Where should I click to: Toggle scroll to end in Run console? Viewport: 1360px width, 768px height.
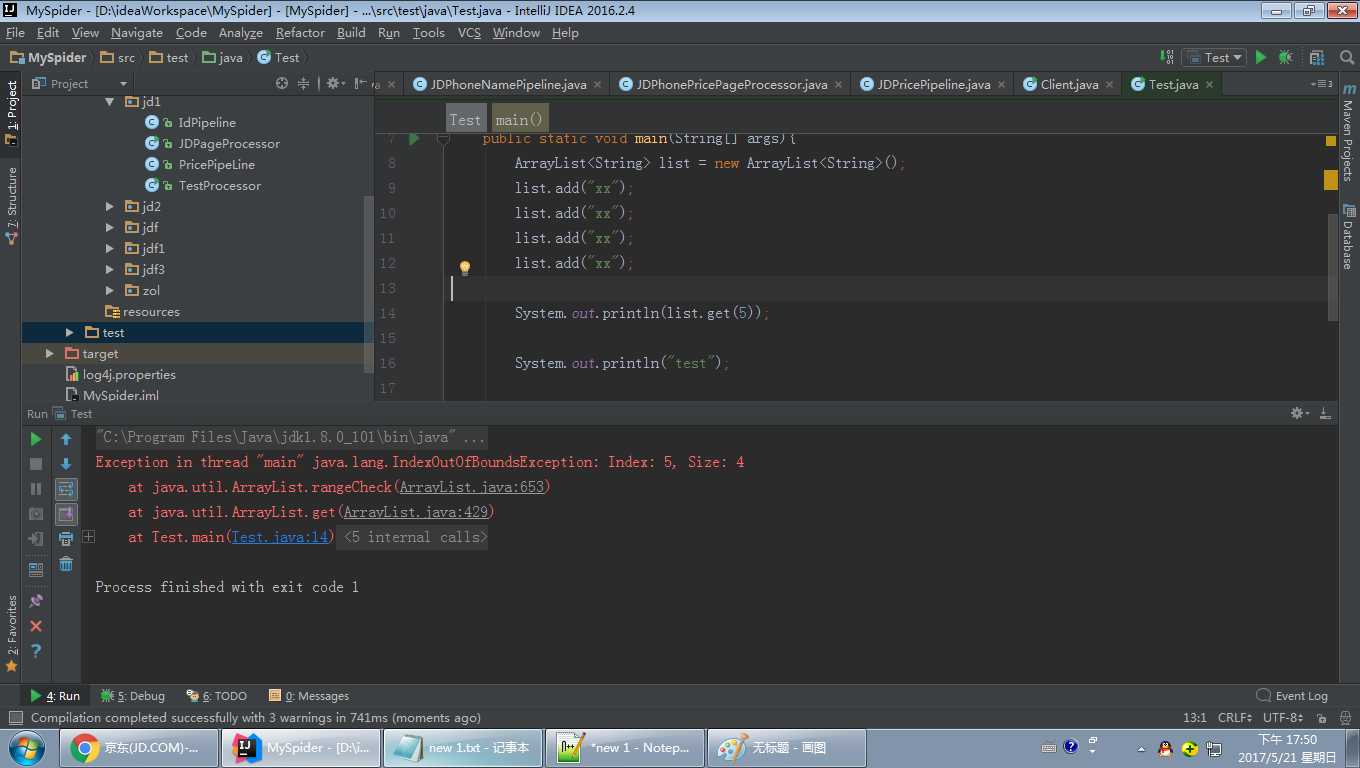66,514
